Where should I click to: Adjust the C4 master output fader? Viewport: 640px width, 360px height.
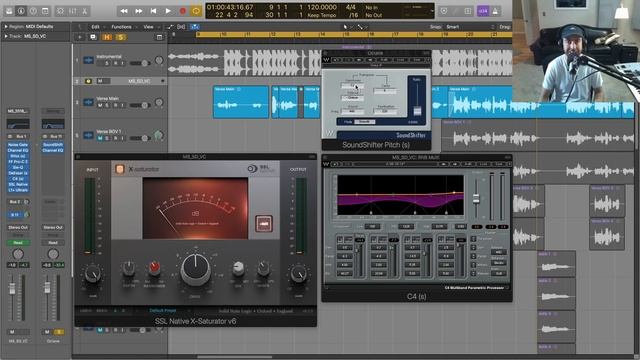coord(476,198)
